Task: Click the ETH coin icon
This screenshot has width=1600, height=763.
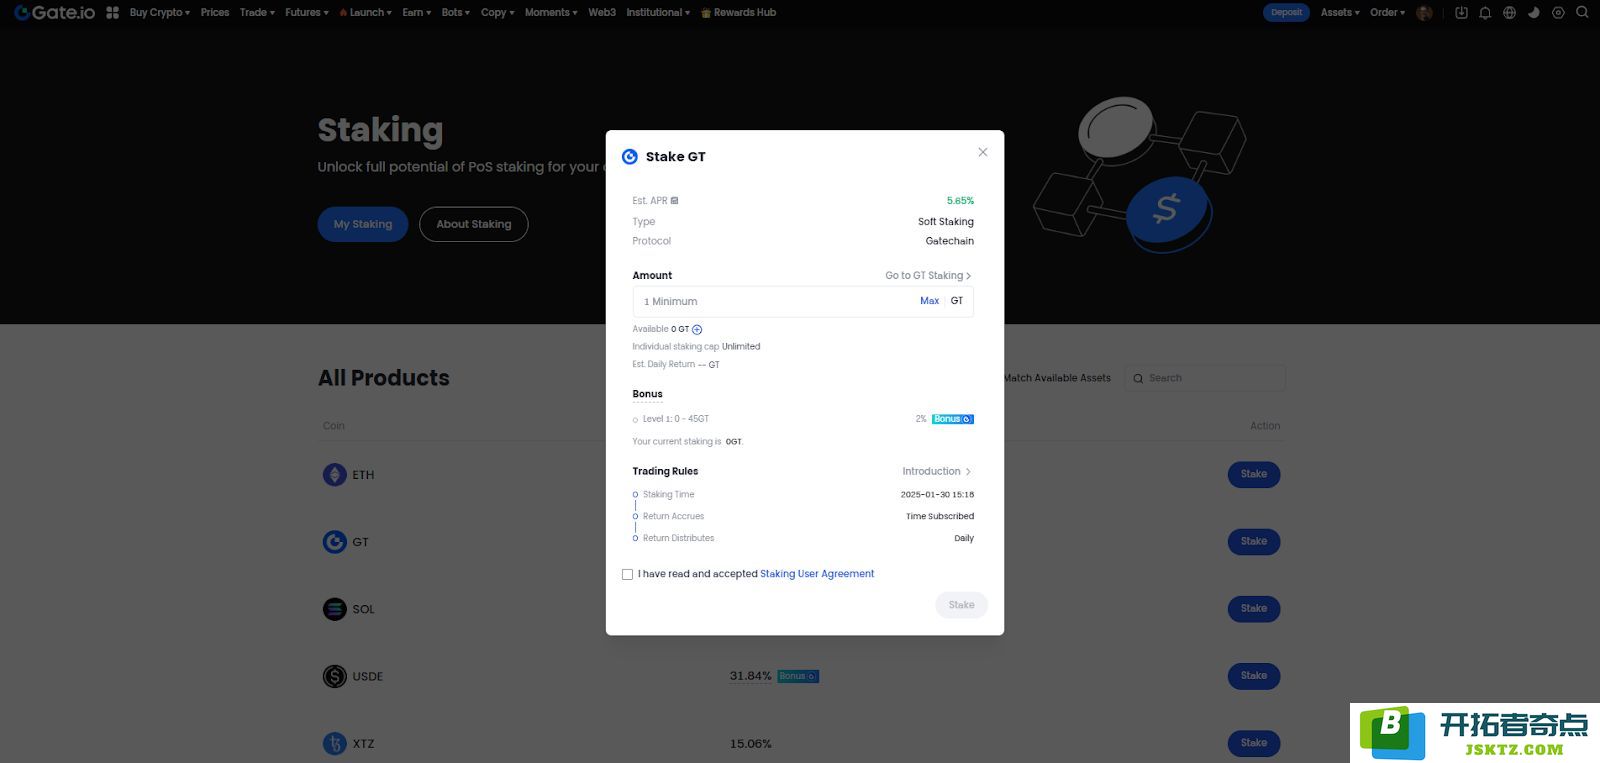Action: (x=335, y=475)
